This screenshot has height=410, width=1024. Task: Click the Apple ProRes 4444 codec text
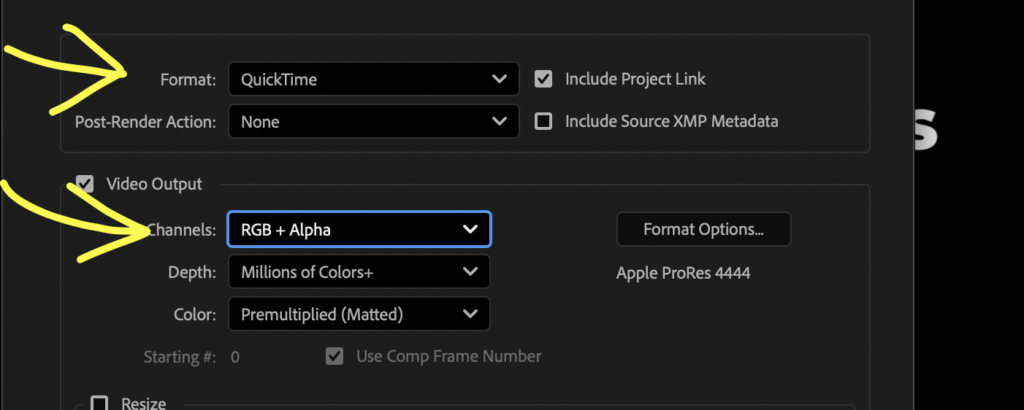click(683, 273)
